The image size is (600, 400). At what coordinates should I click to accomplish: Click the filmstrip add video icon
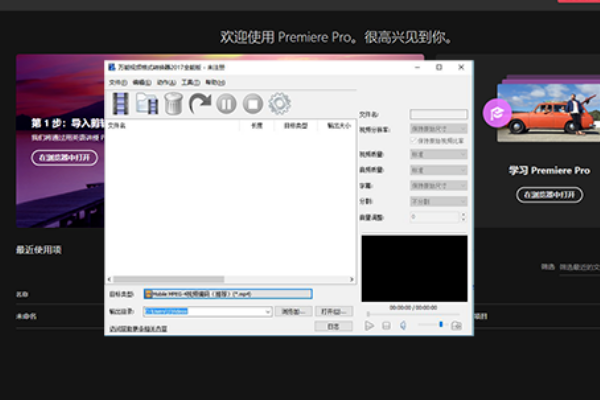pyautogui.click(x=120, y=103)
